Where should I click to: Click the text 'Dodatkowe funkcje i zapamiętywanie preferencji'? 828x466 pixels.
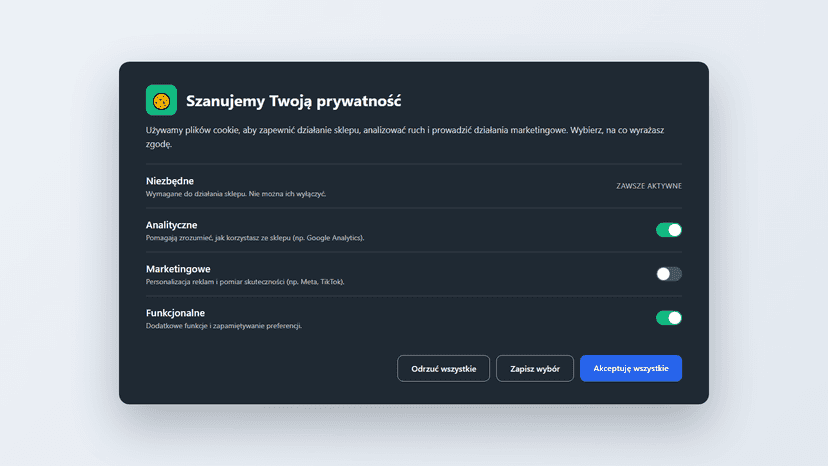(x=223, y=325)
